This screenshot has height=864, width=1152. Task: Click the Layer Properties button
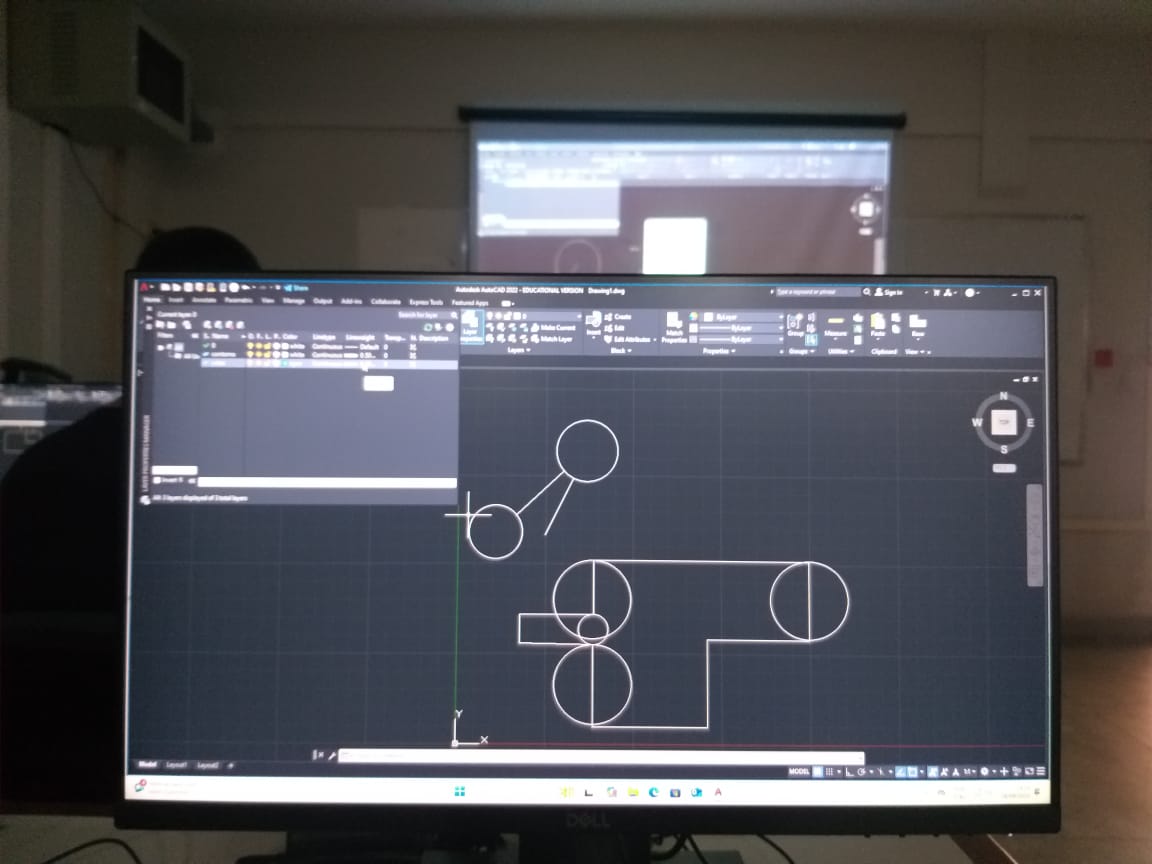(472, 327)
